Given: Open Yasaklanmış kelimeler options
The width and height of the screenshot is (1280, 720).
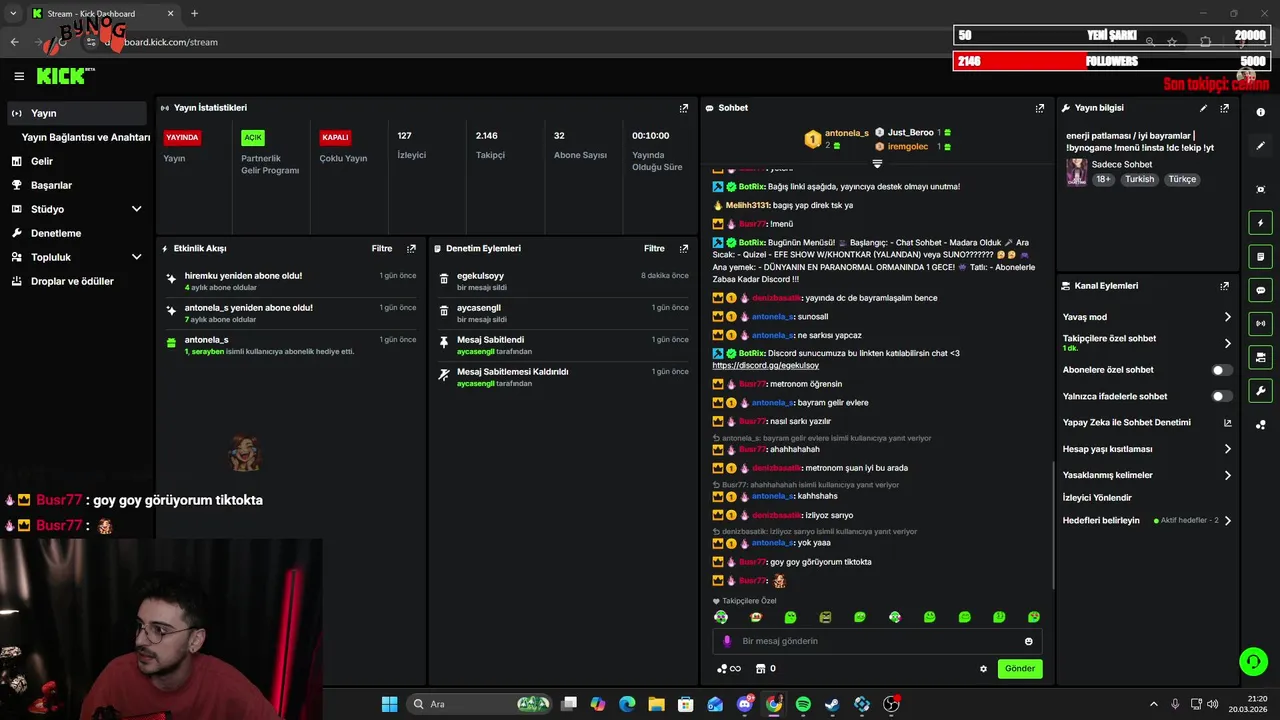Looking at the screenshot, I should pyautogui.click(x=1228, y=475).
